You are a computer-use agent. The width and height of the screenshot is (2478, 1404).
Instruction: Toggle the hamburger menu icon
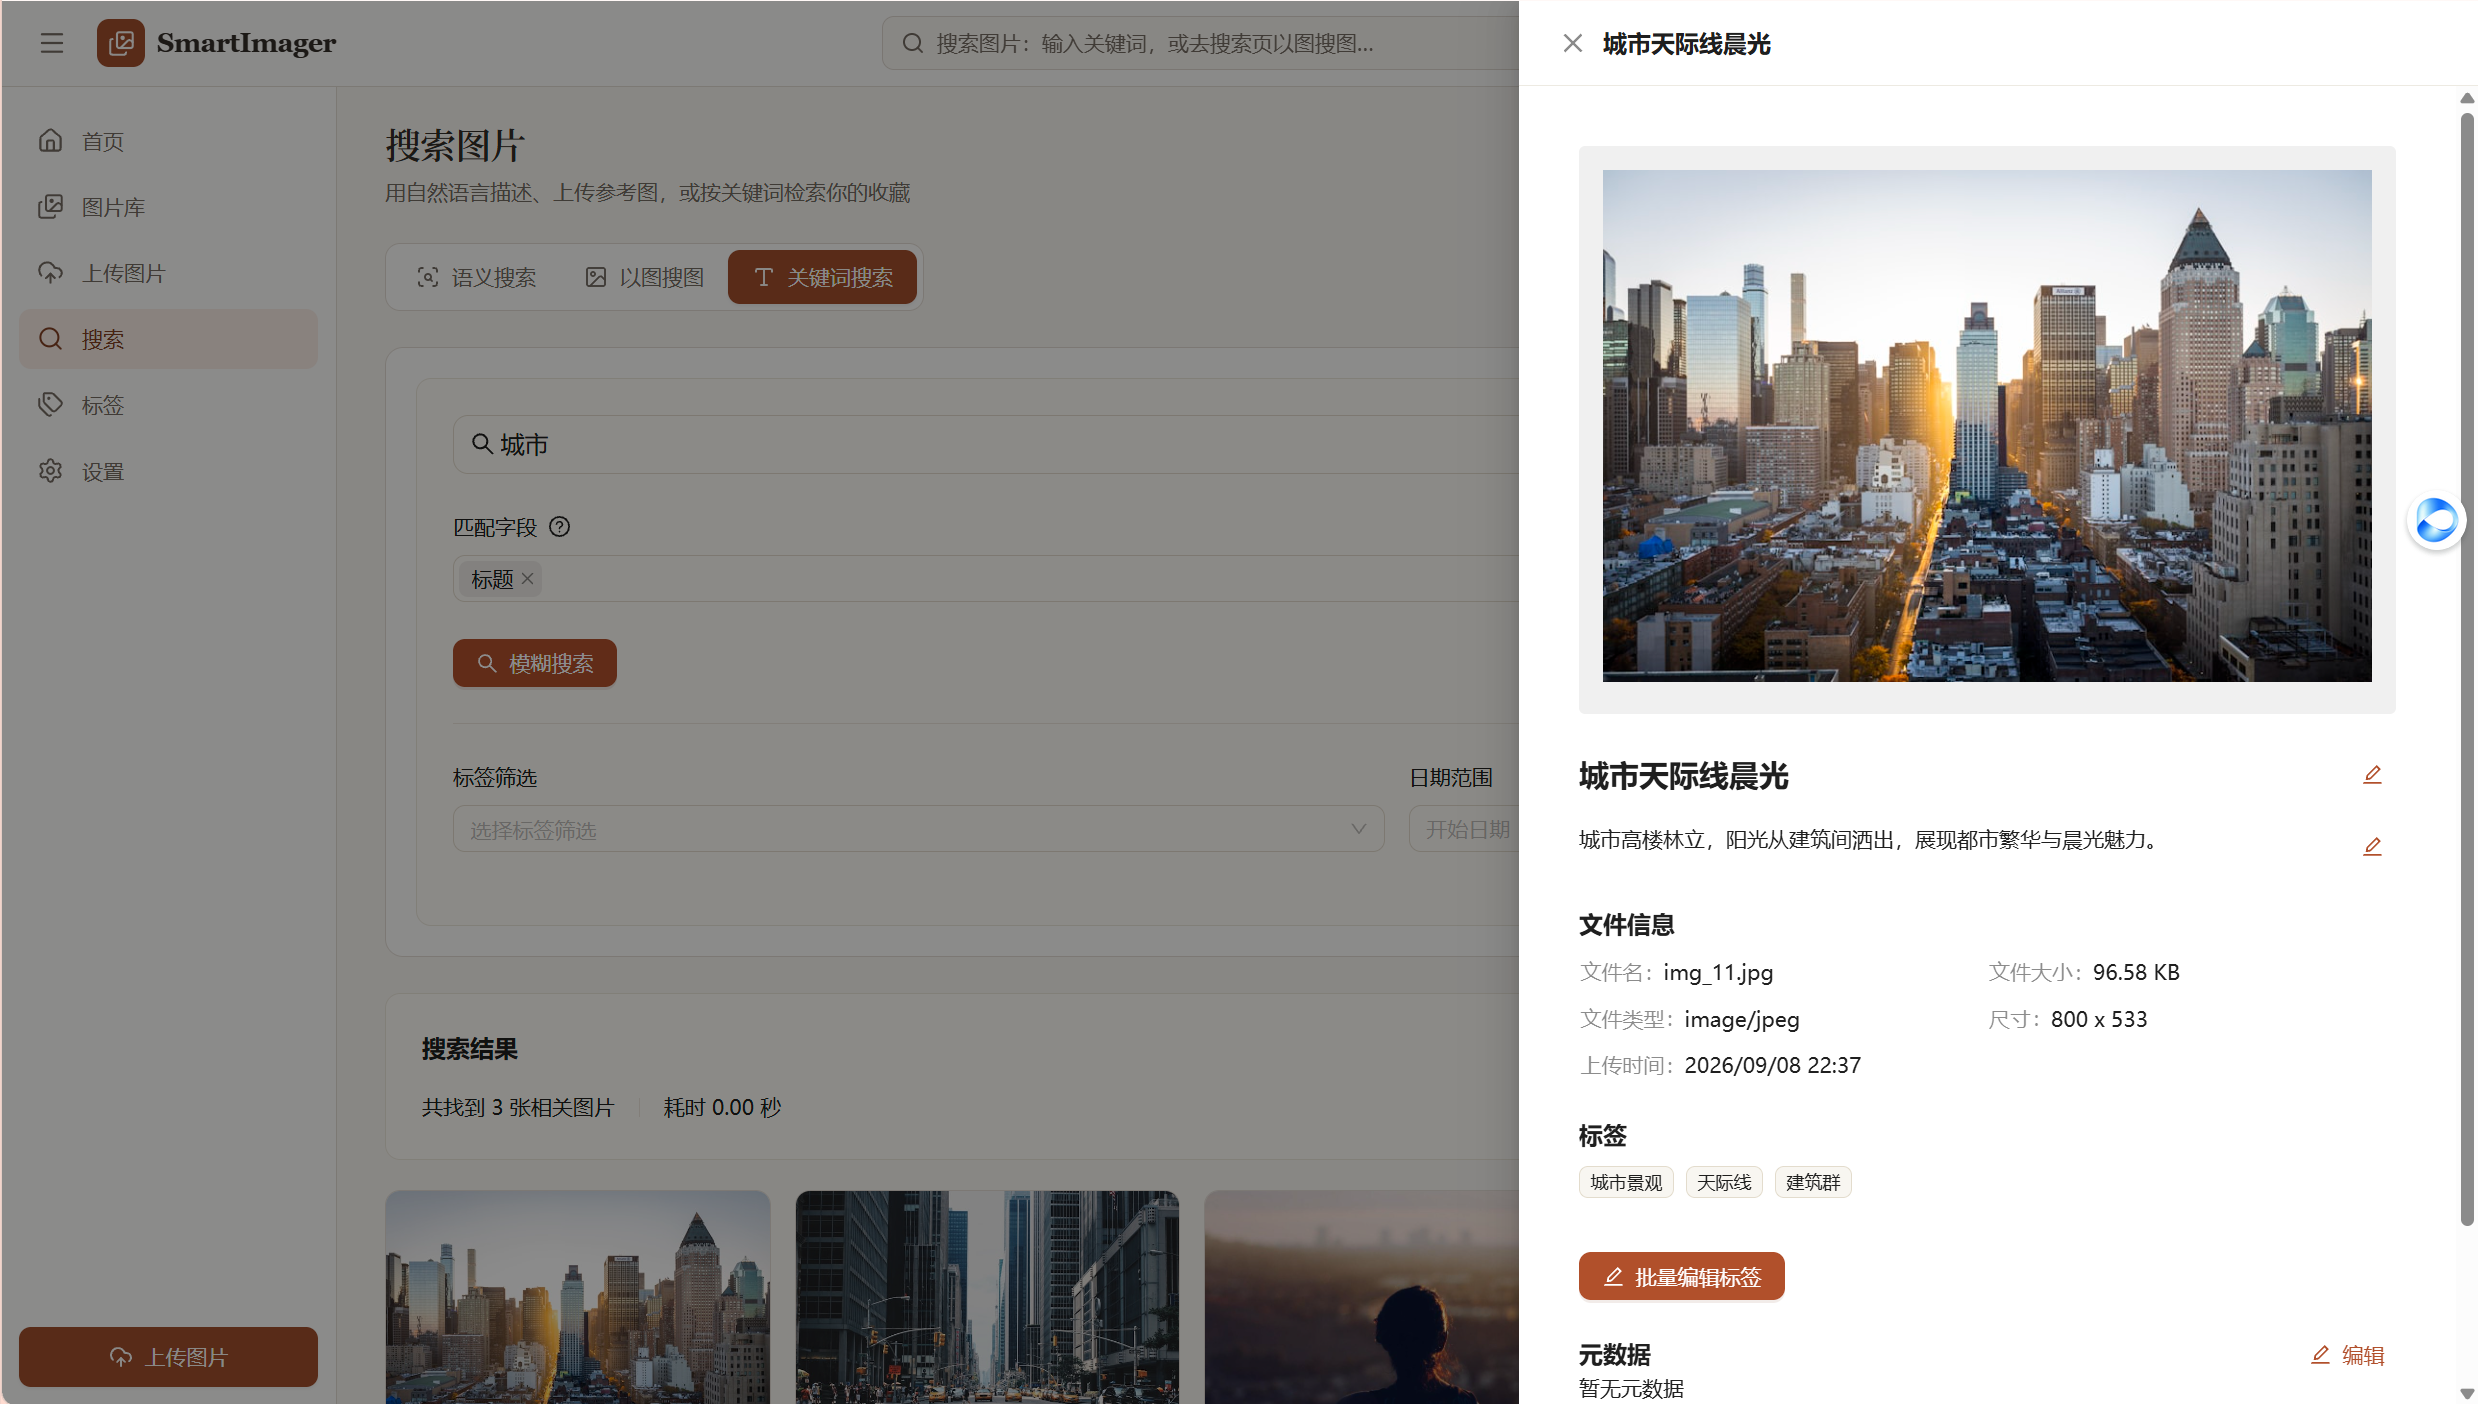click(51, 43)
